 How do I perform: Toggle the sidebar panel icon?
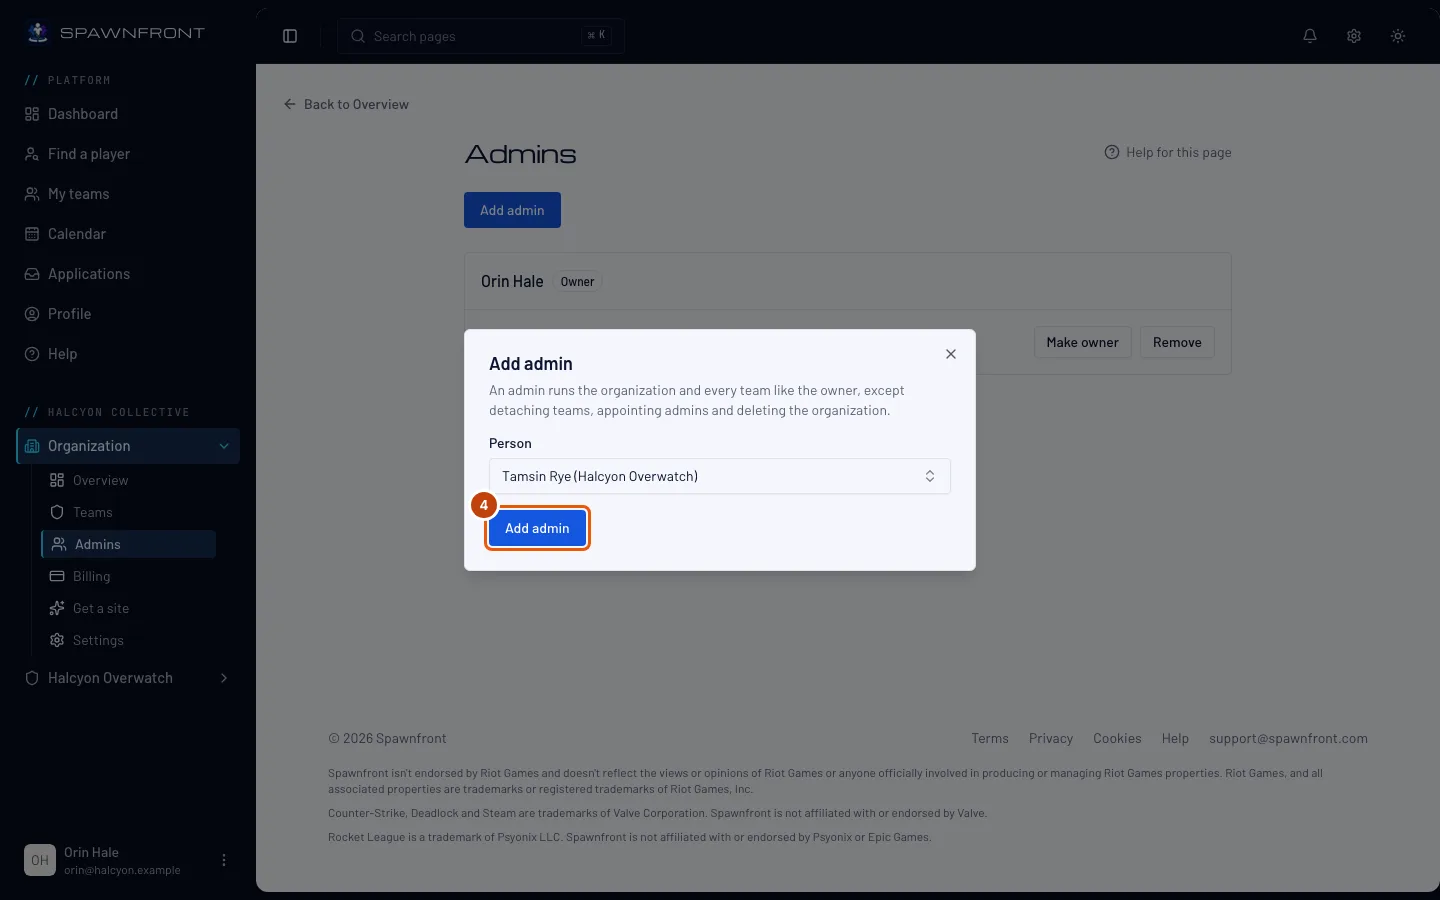click(290, 36)
